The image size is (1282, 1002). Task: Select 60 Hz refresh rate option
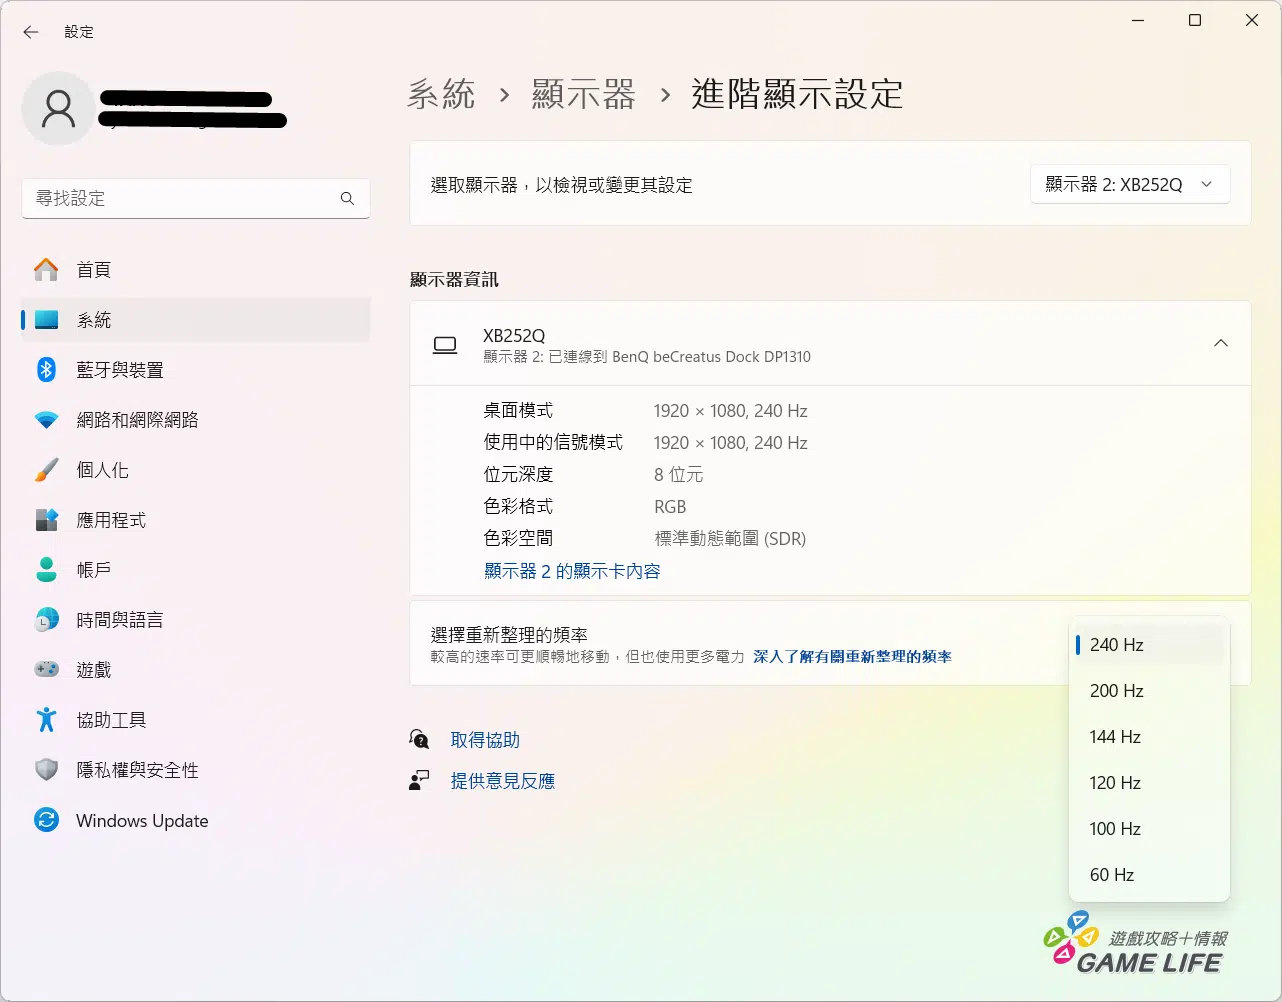(x=1112, y=875)
